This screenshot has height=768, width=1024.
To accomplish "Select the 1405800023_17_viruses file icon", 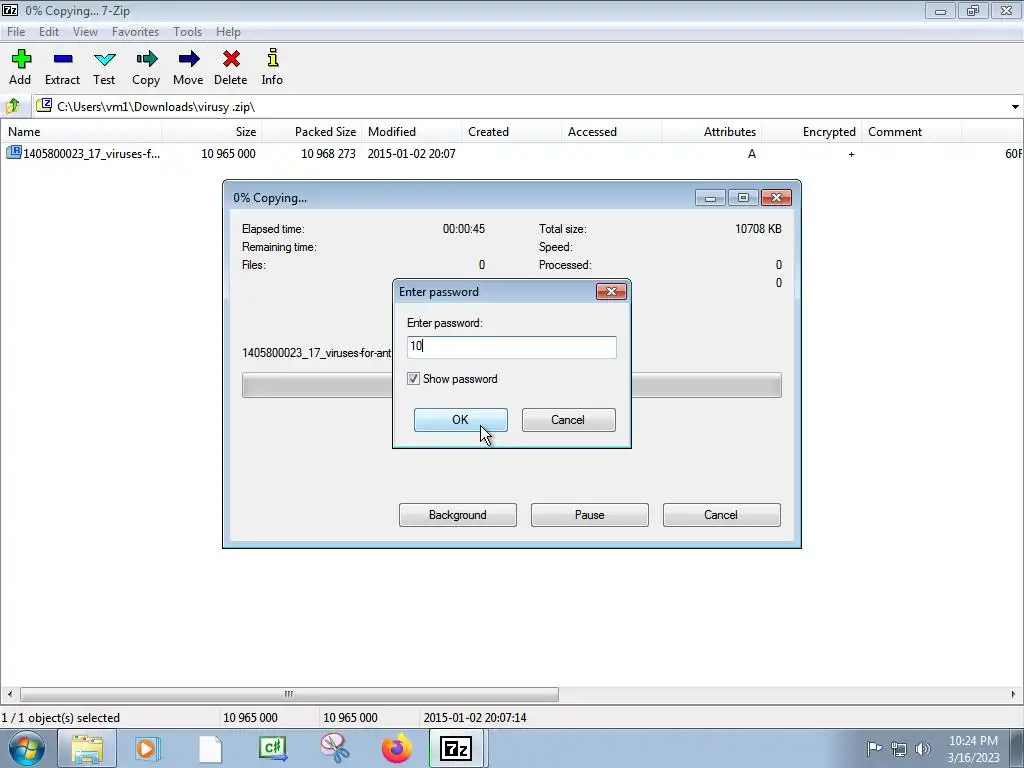I will 14,153.
